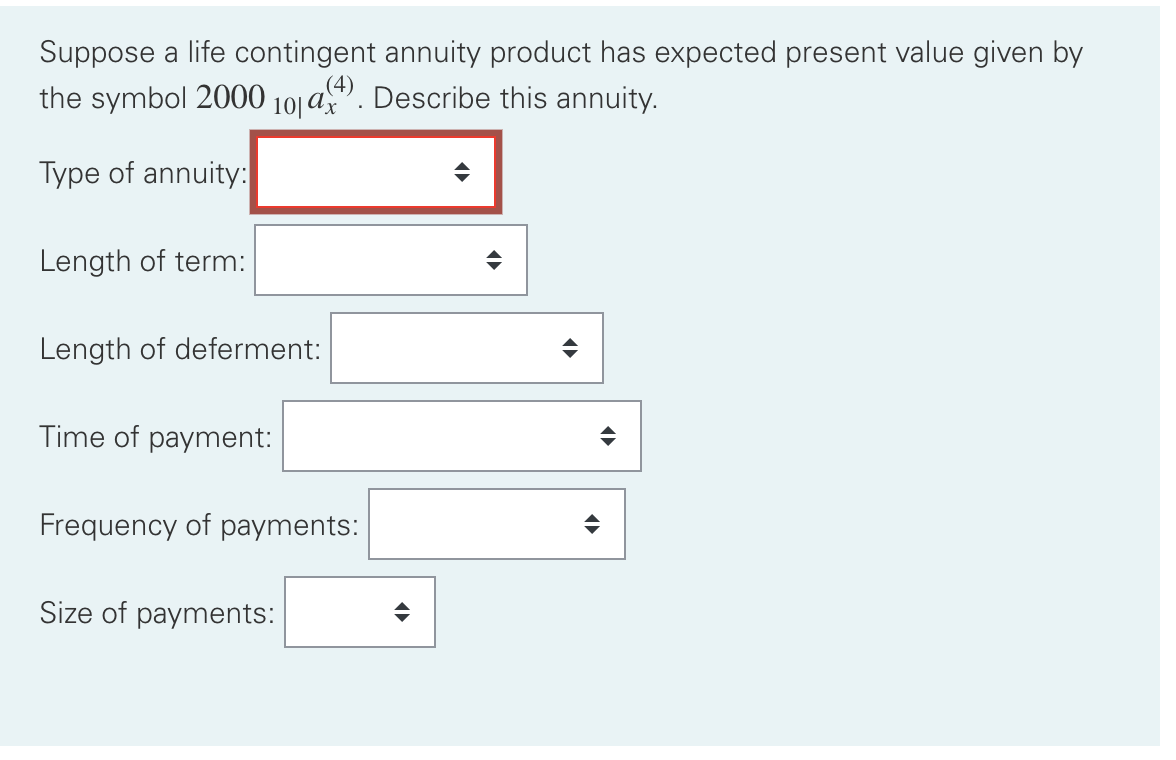Open the Length of term dropdown

point(391,260)
